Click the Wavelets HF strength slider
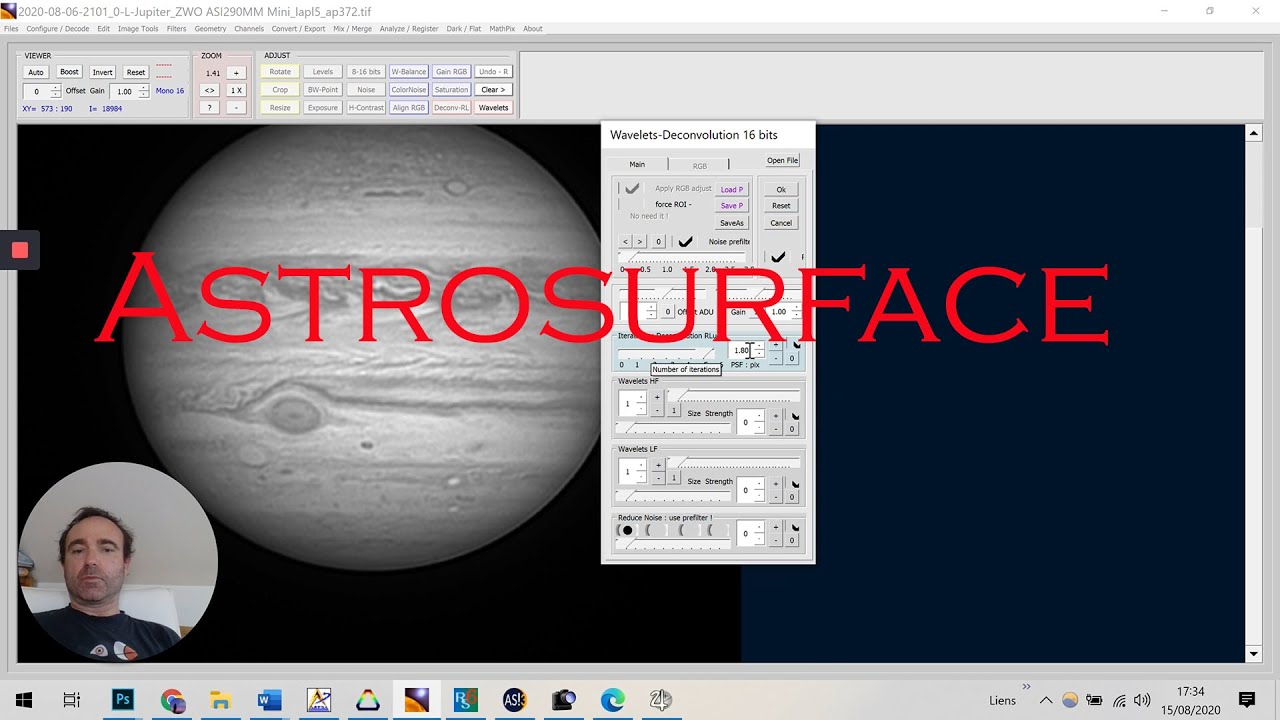 pyautogui.click(x=675, y=429)
